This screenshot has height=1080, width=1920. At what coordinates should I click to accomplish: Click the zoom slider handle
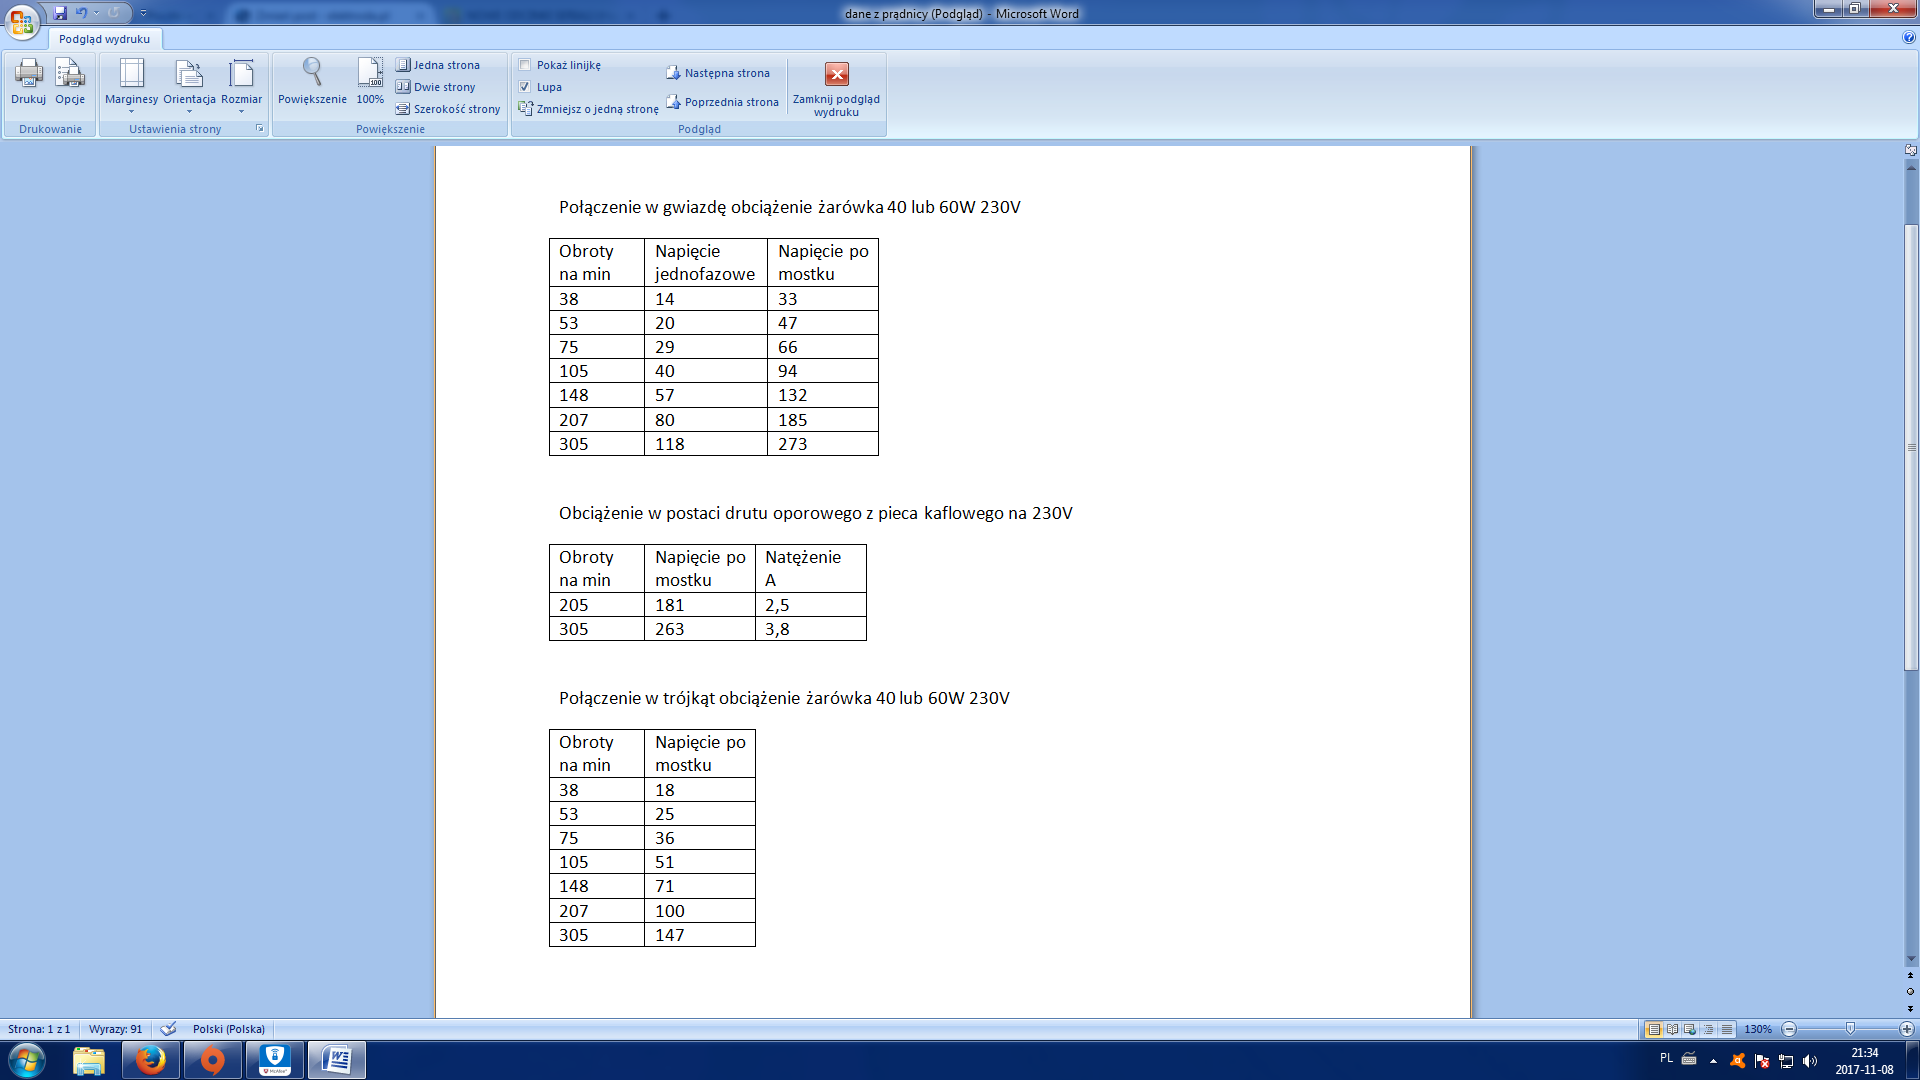1850,1029
